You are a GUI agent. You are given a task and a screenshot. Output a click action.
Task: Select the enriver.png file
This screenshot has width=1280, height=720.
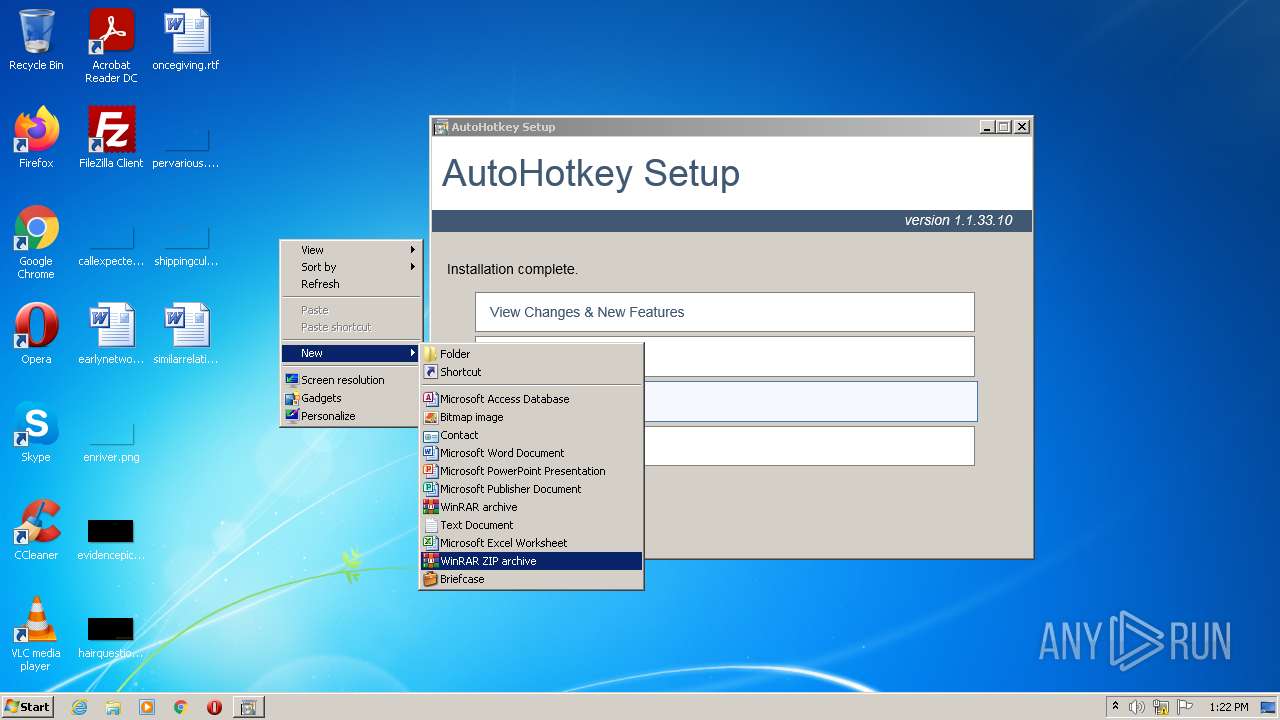click(111, 440)
